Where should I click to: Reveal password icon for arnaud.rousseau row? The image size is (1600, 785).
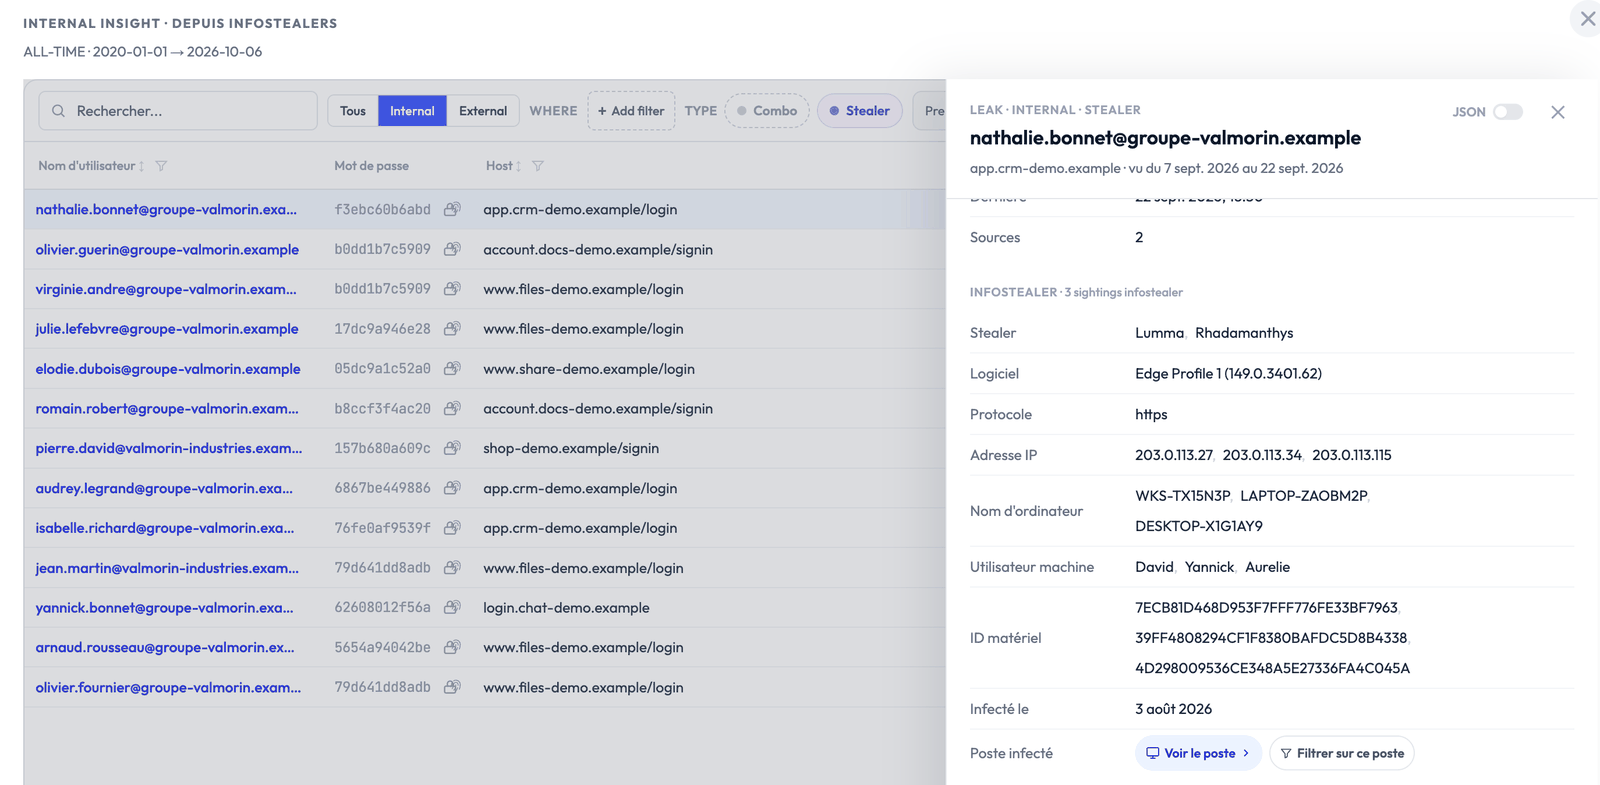click(x=452, y=647)
